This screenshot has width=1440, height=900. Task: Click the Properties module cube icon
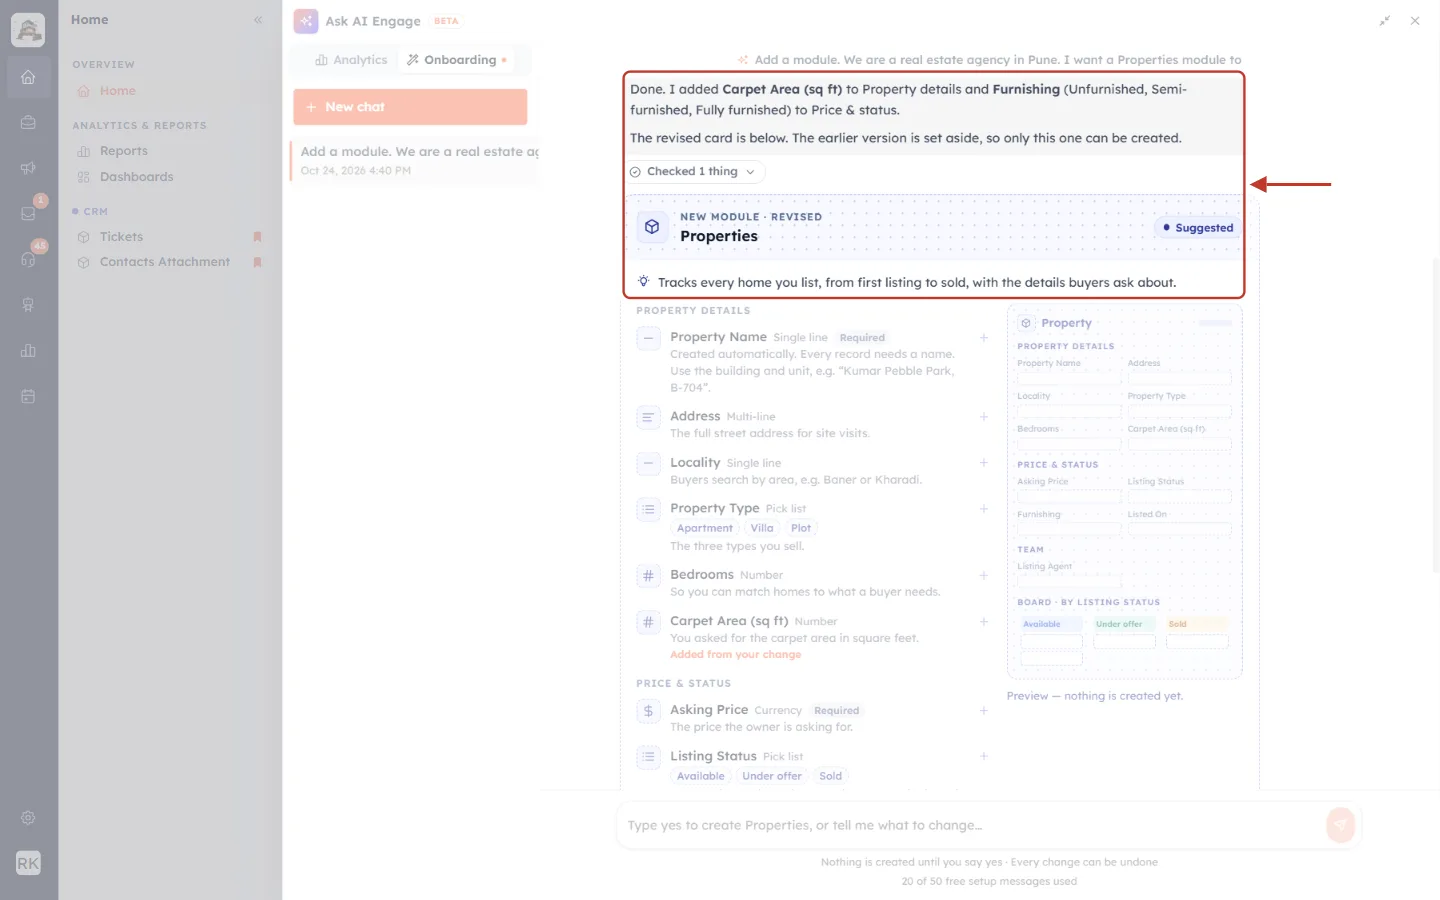tap(652, 227)
